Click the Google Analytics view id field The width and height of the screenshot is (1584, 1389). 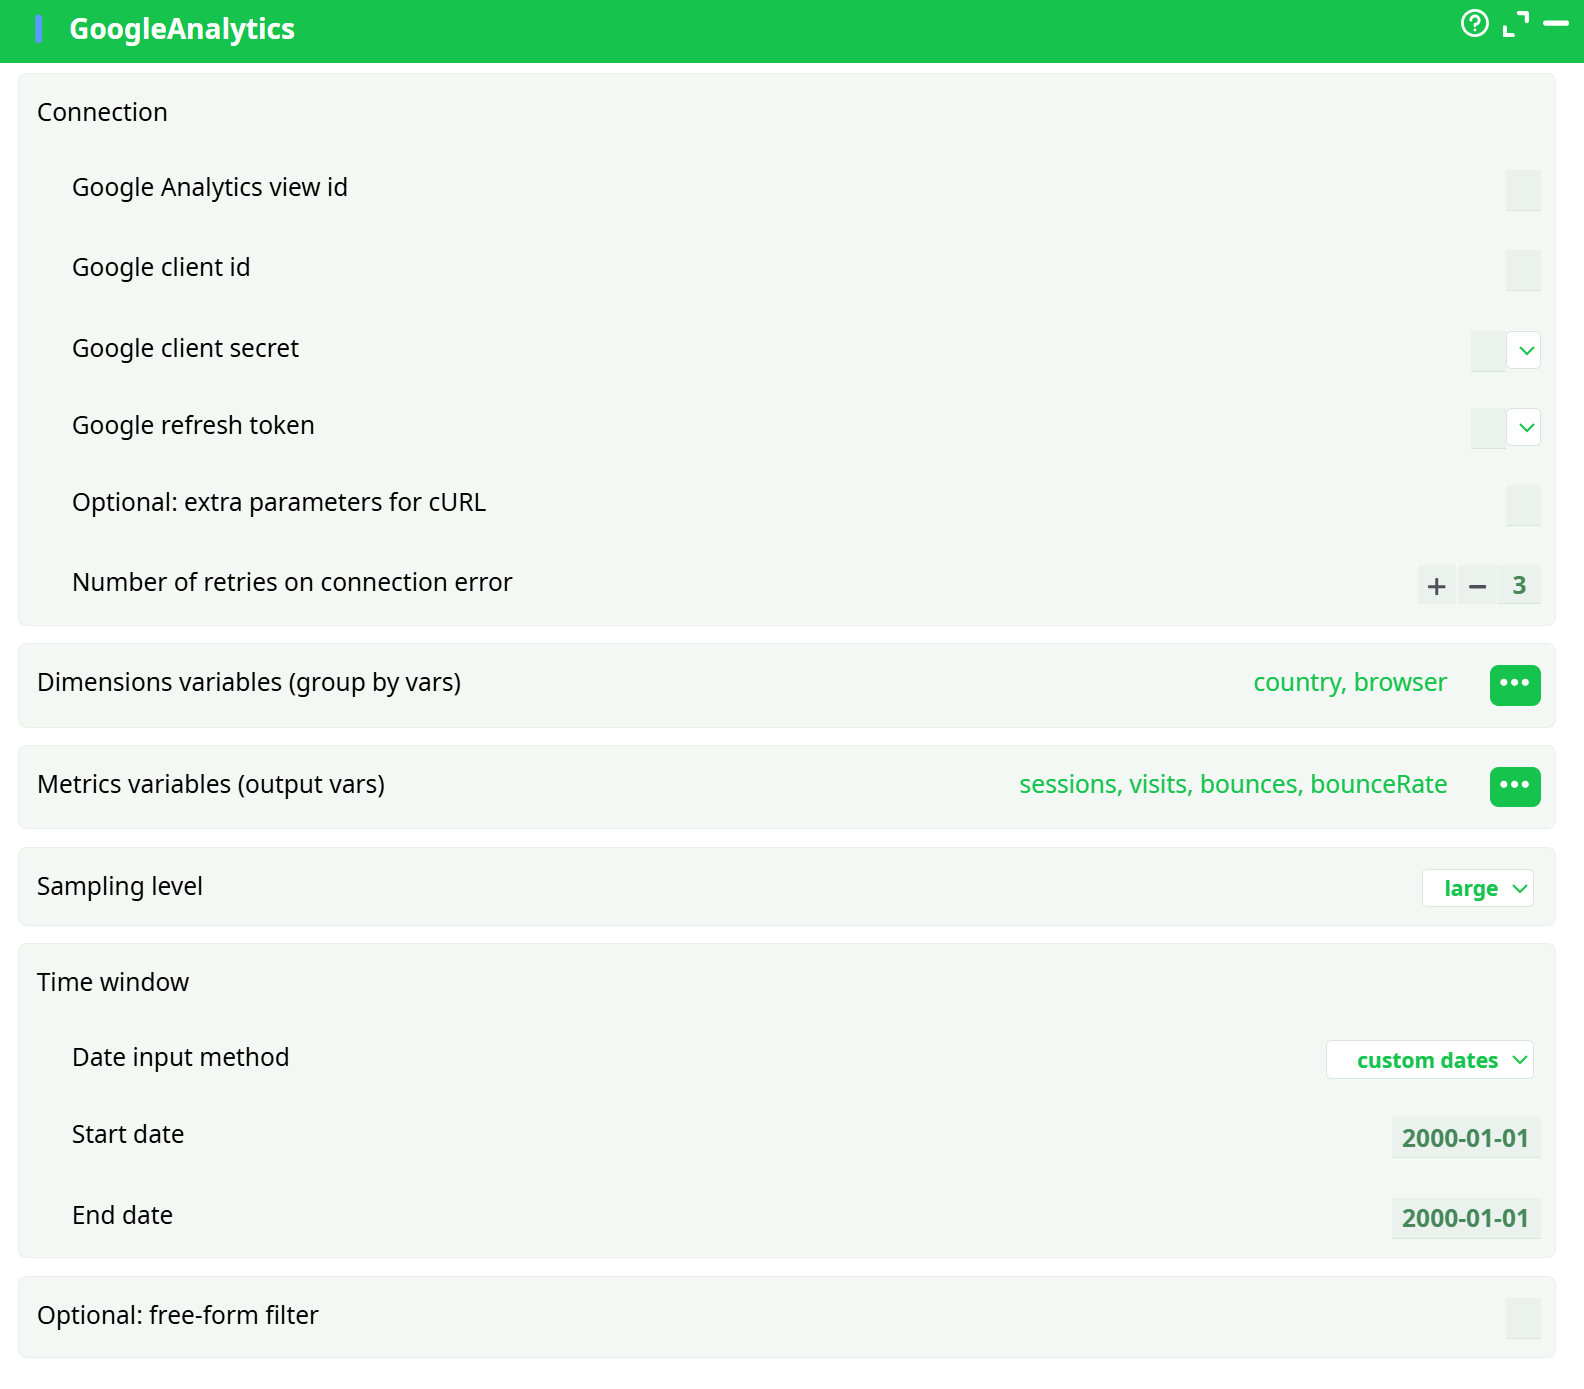[1522, 190]
